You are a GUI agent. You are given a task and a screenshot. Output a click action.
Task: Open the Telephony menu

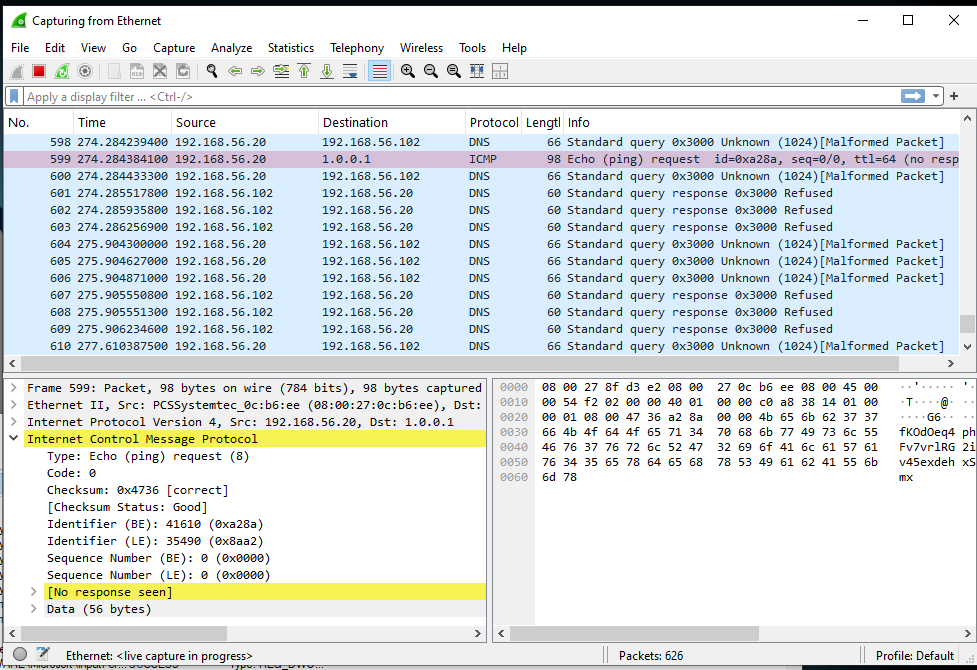(x=357, y=48)
